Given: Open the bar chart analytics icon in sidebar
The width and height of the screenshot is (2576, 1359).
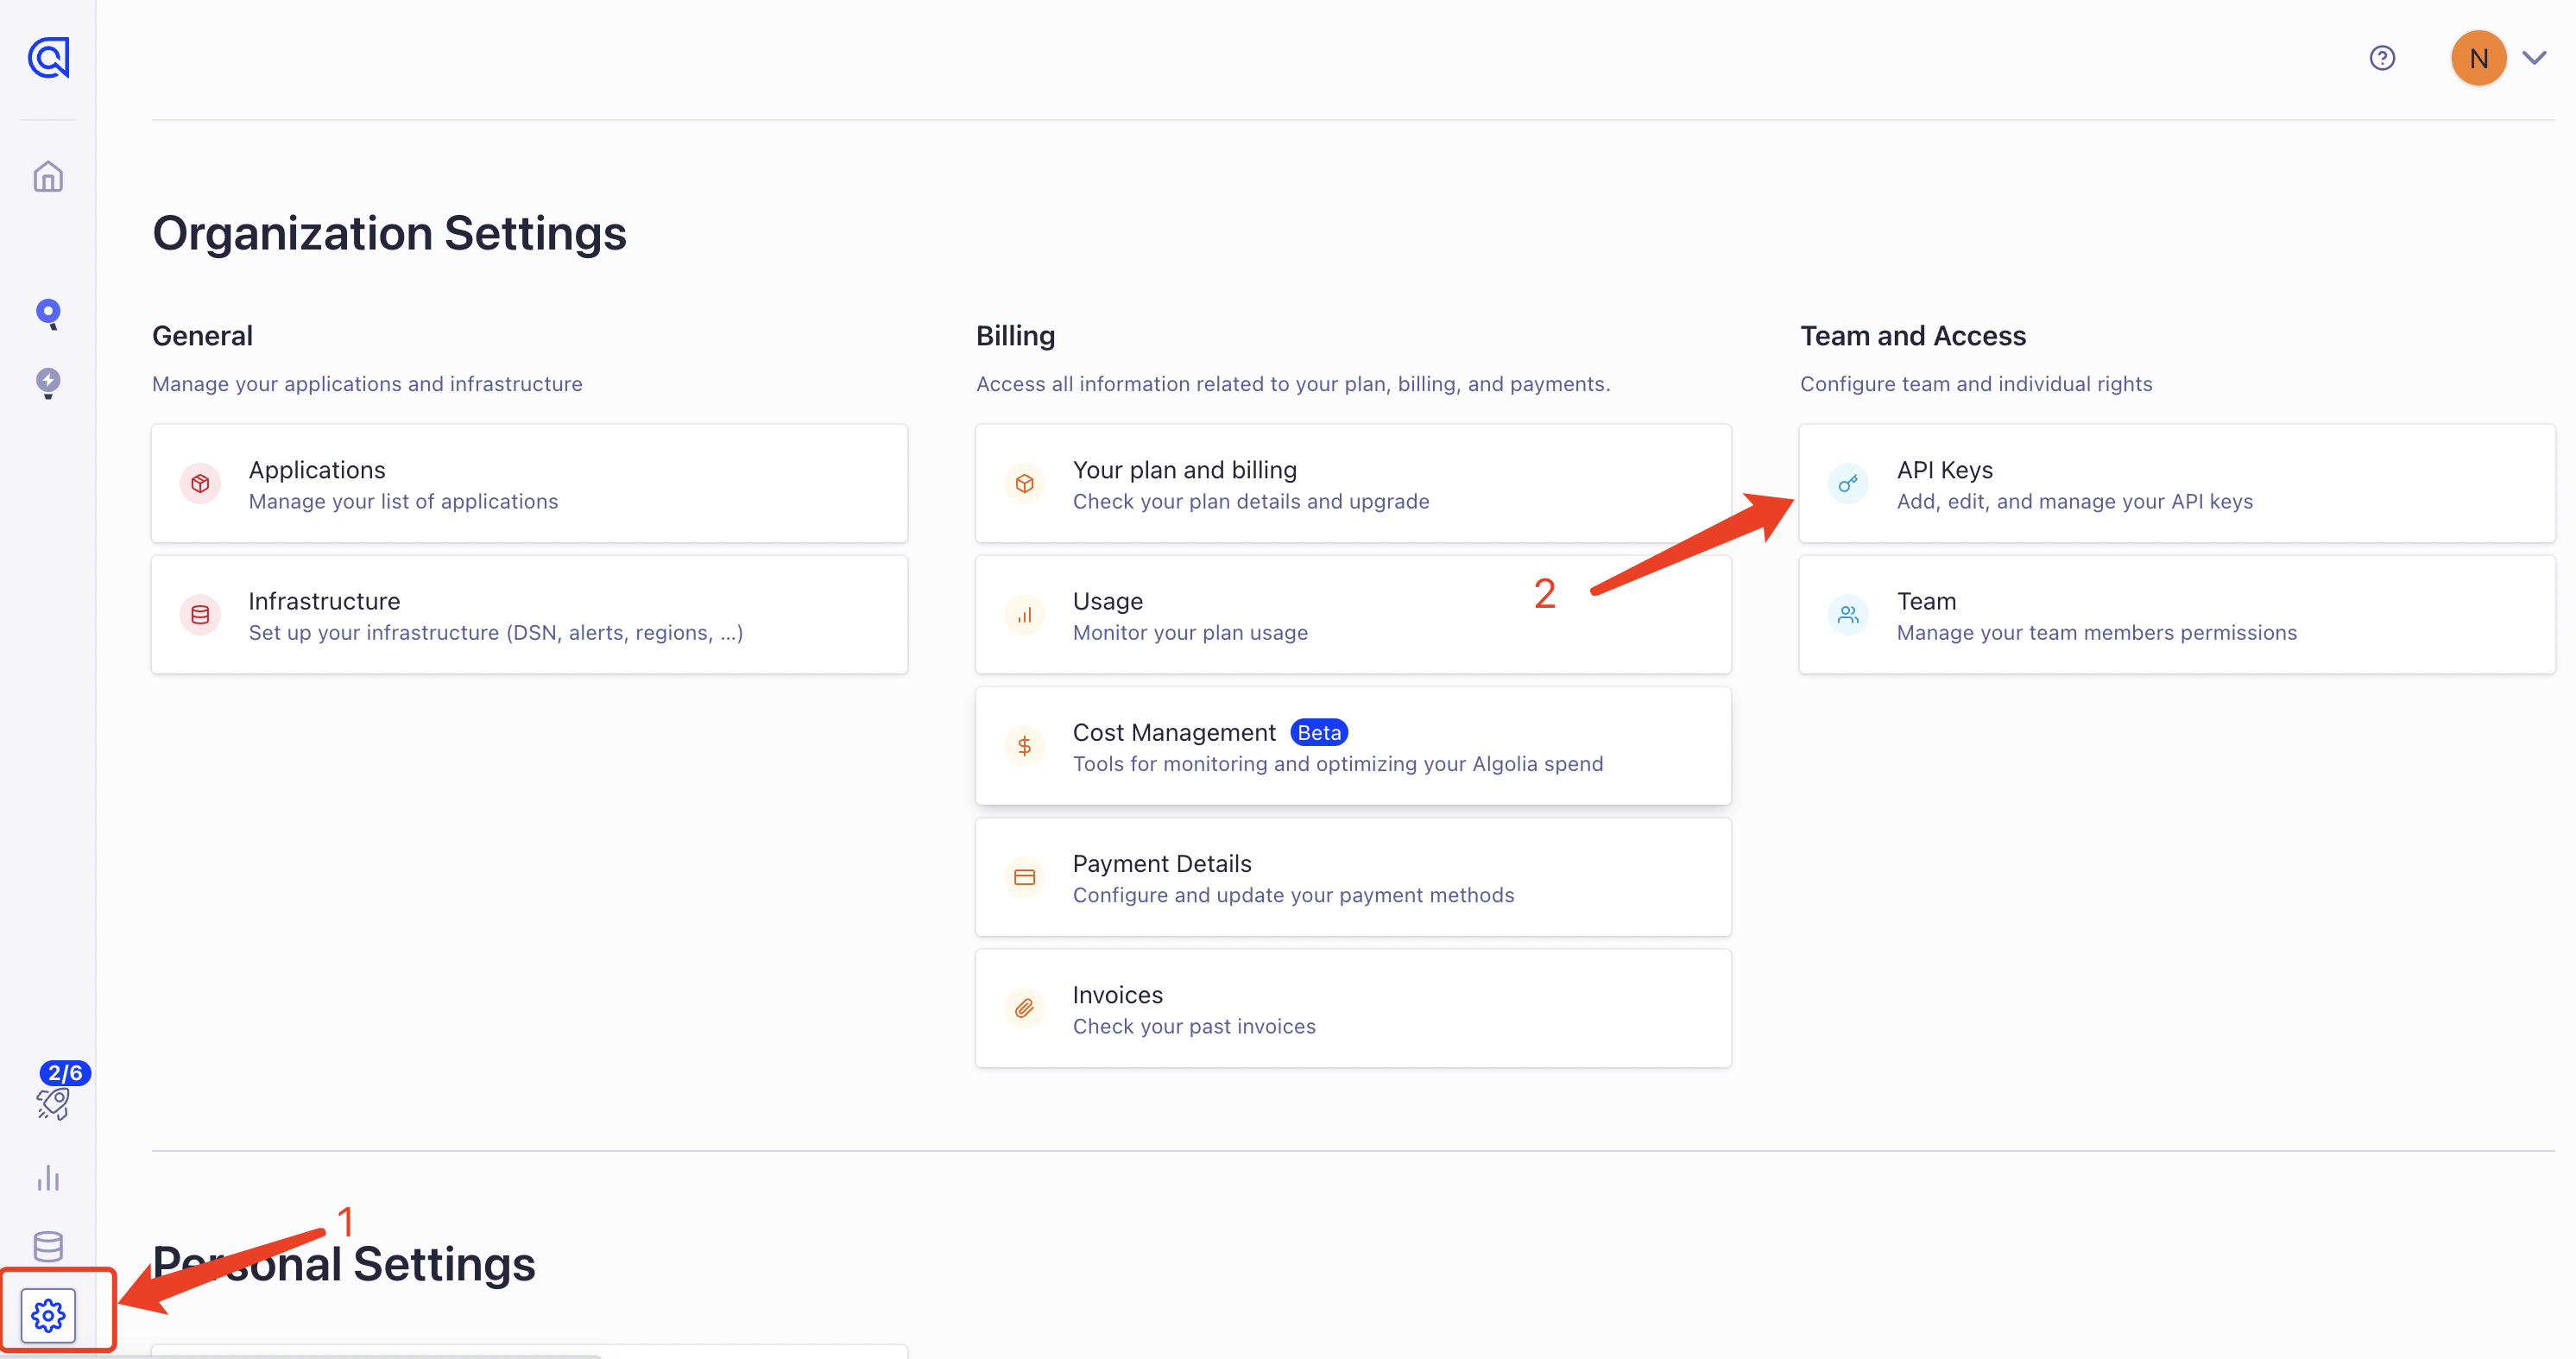Looking at the screenshot, I should 48,1177.
